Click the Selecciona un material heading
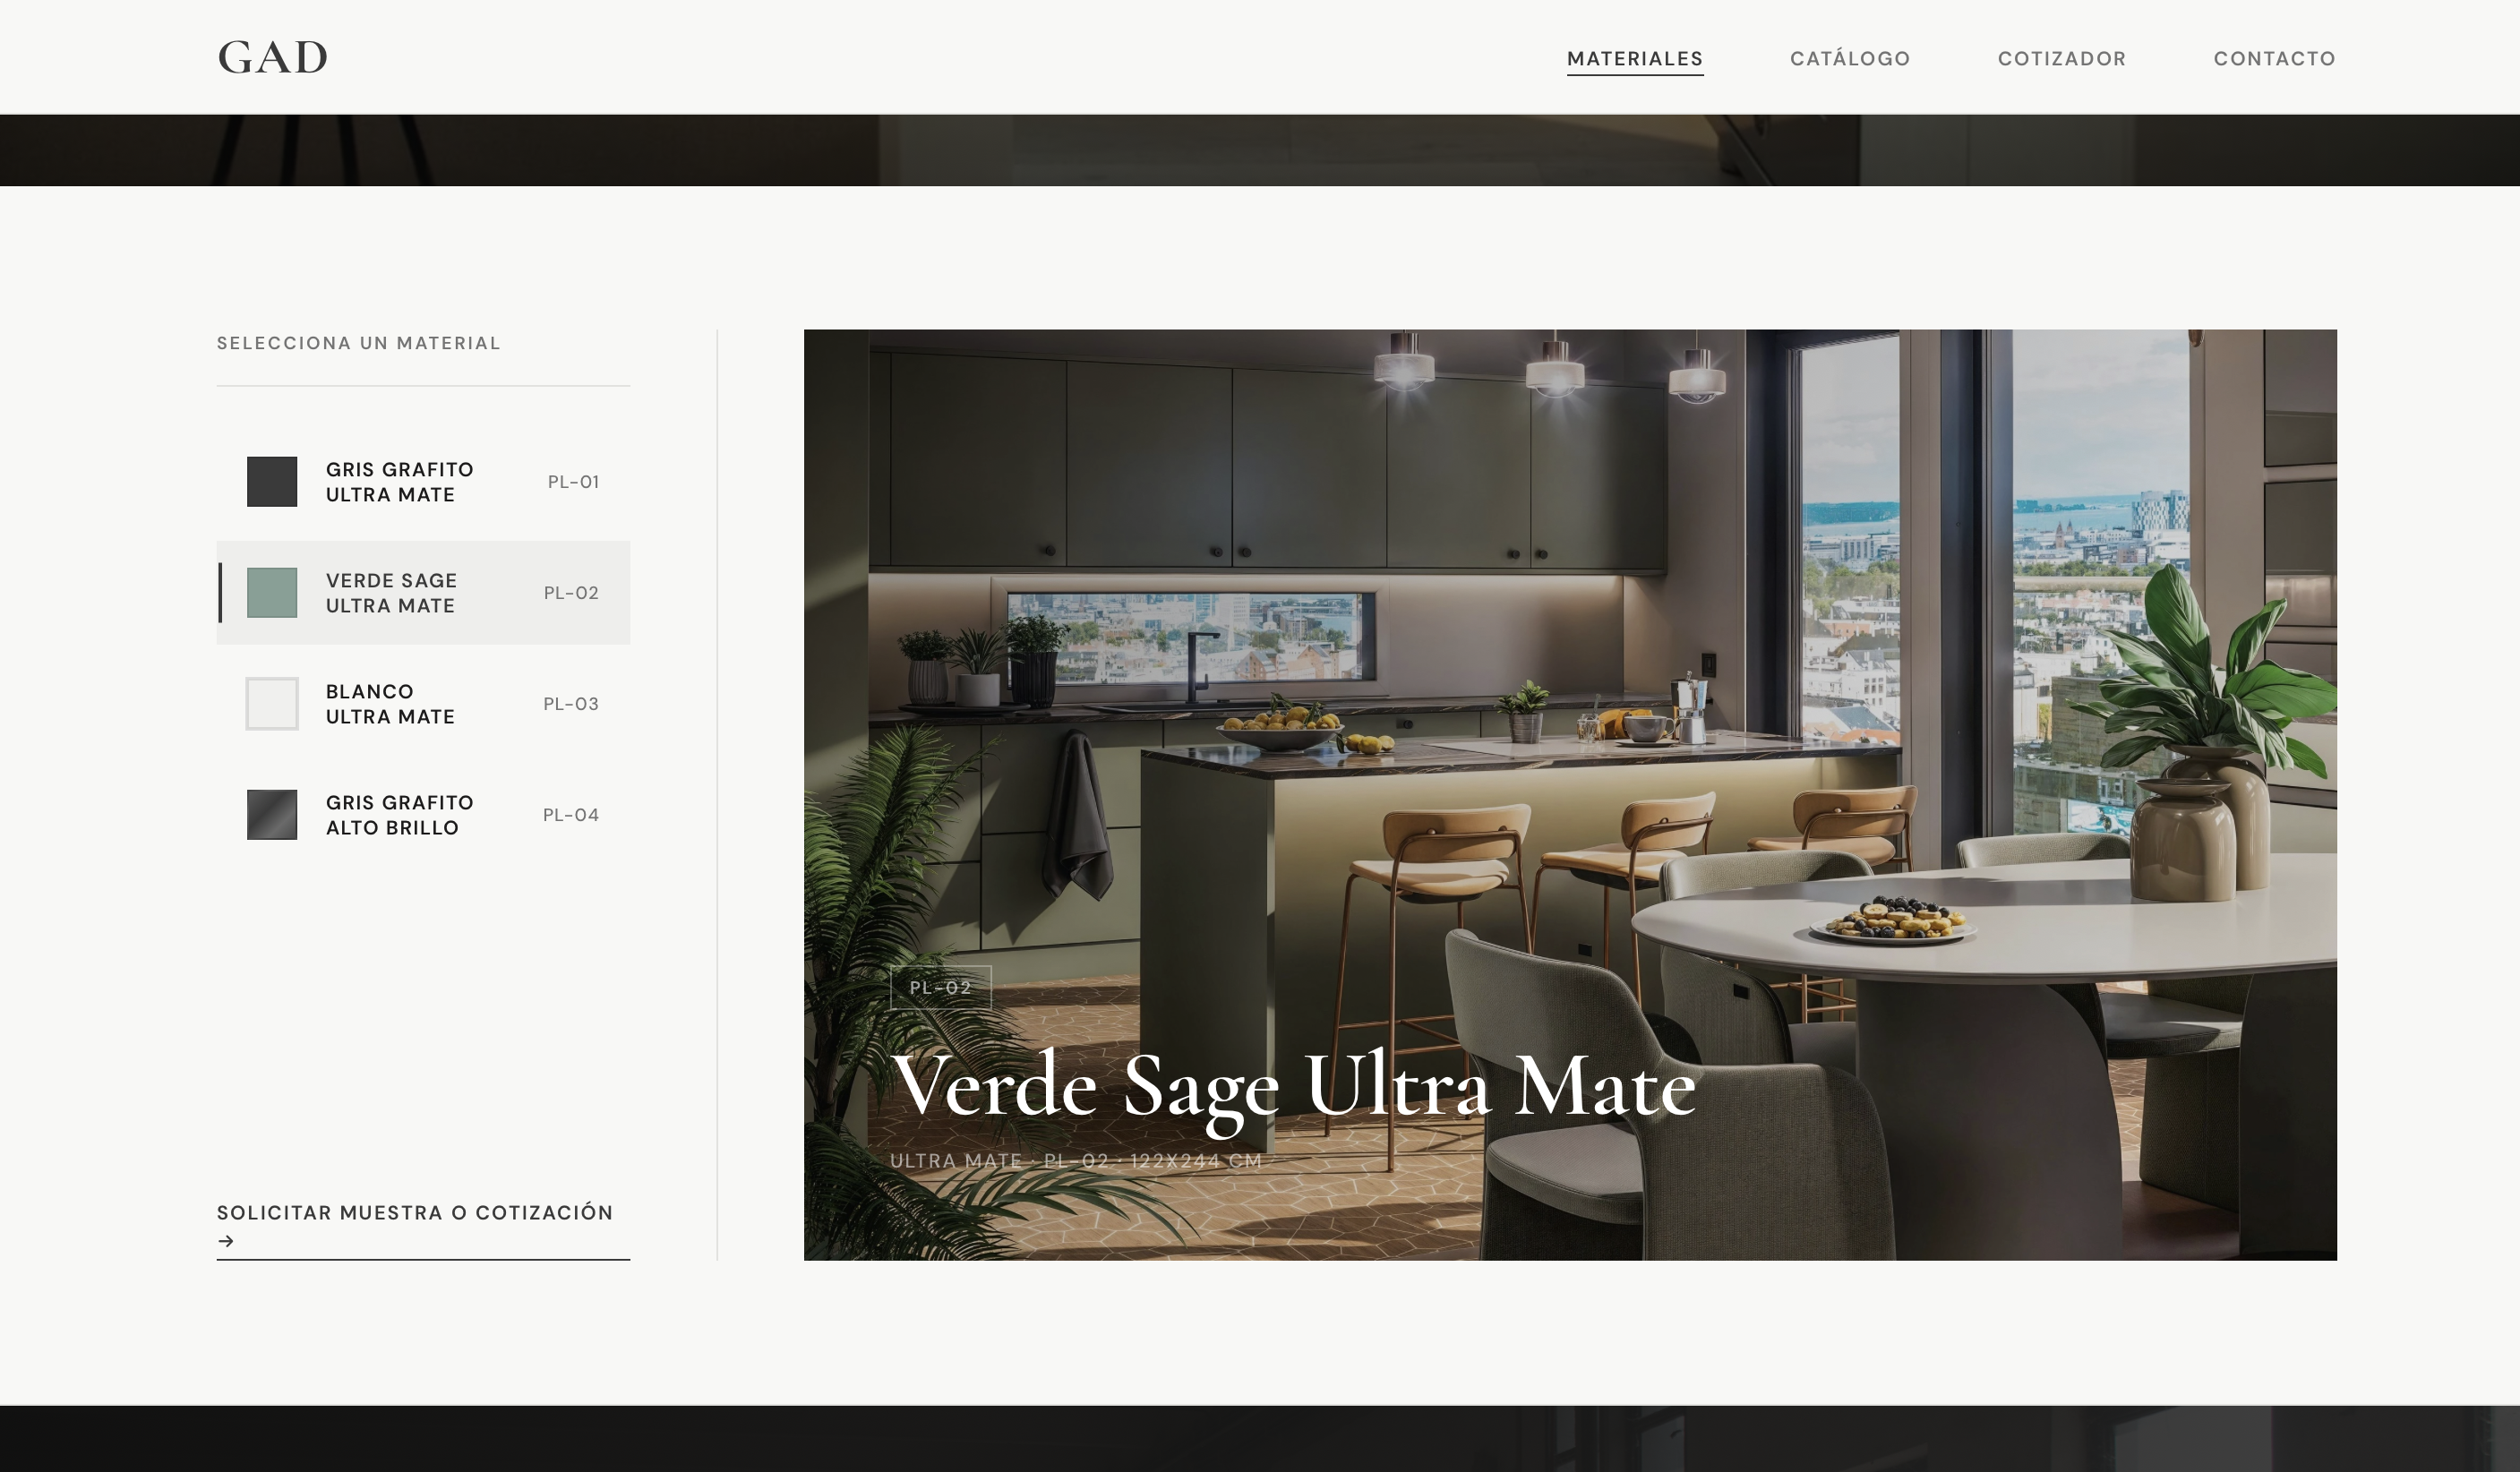 click(x=359, y=343)
